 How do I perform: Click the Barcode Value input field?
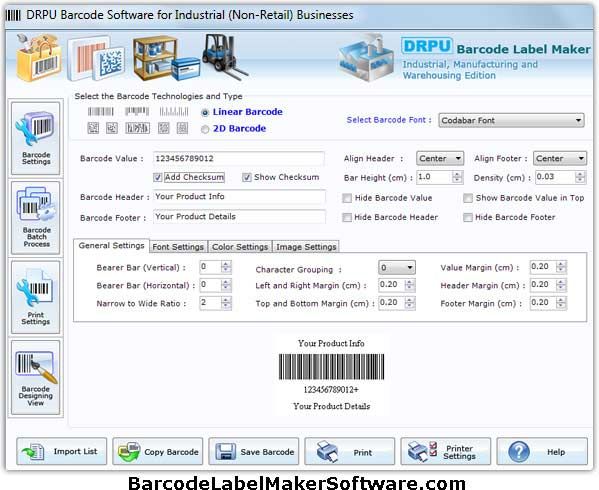click(x=239, y=158)
